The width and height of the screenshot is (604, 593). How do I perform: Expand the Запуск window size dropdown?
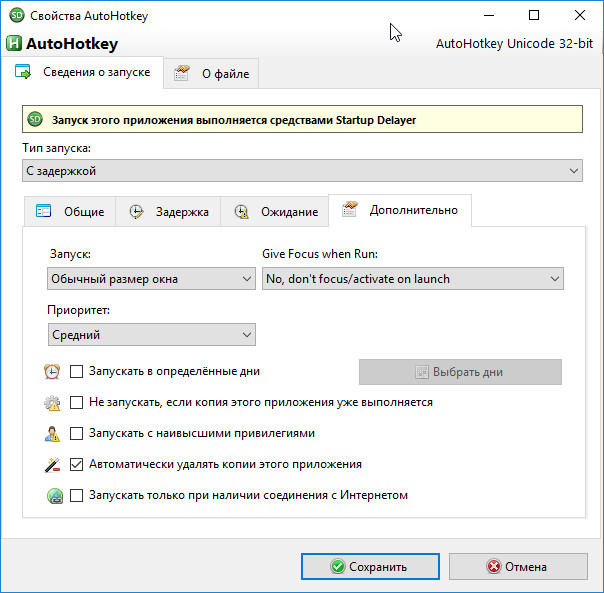tap(151, 279)
